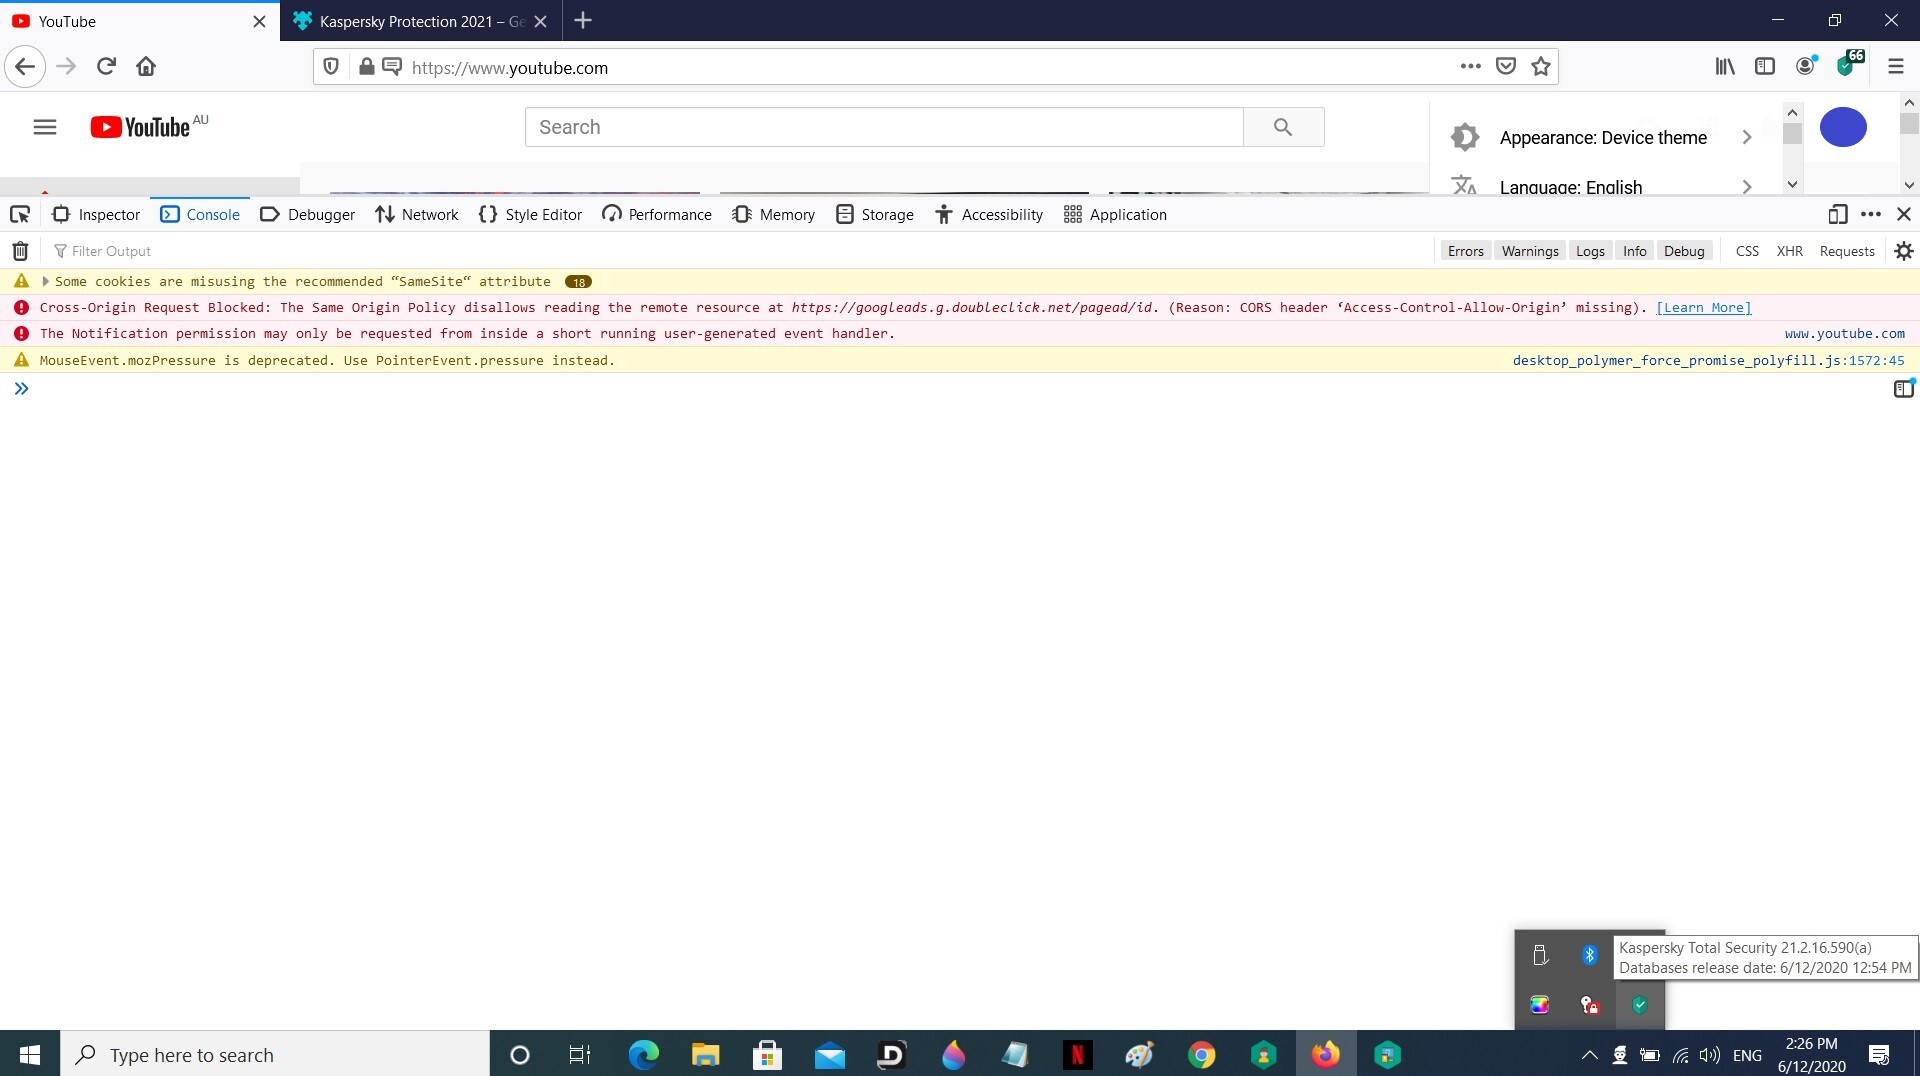Toggle Warnings filter in console
1920x1076 pixels.
pyautogui.click(x=1530, y=251)
